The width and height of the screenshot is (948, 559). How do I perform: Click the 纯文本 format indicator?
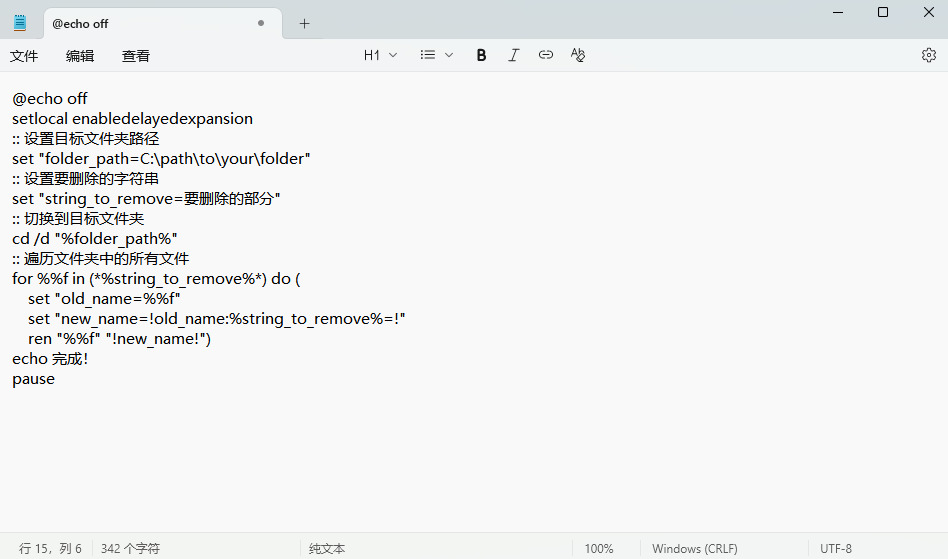point(327,548)
